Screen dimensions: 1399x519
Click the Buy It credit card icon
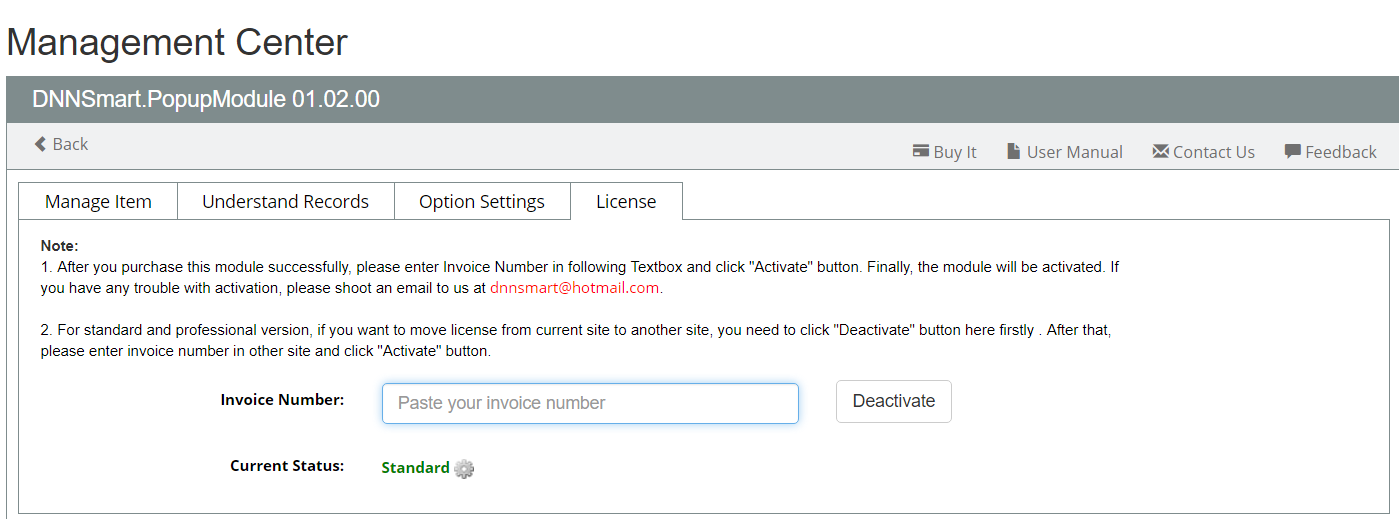921,152
